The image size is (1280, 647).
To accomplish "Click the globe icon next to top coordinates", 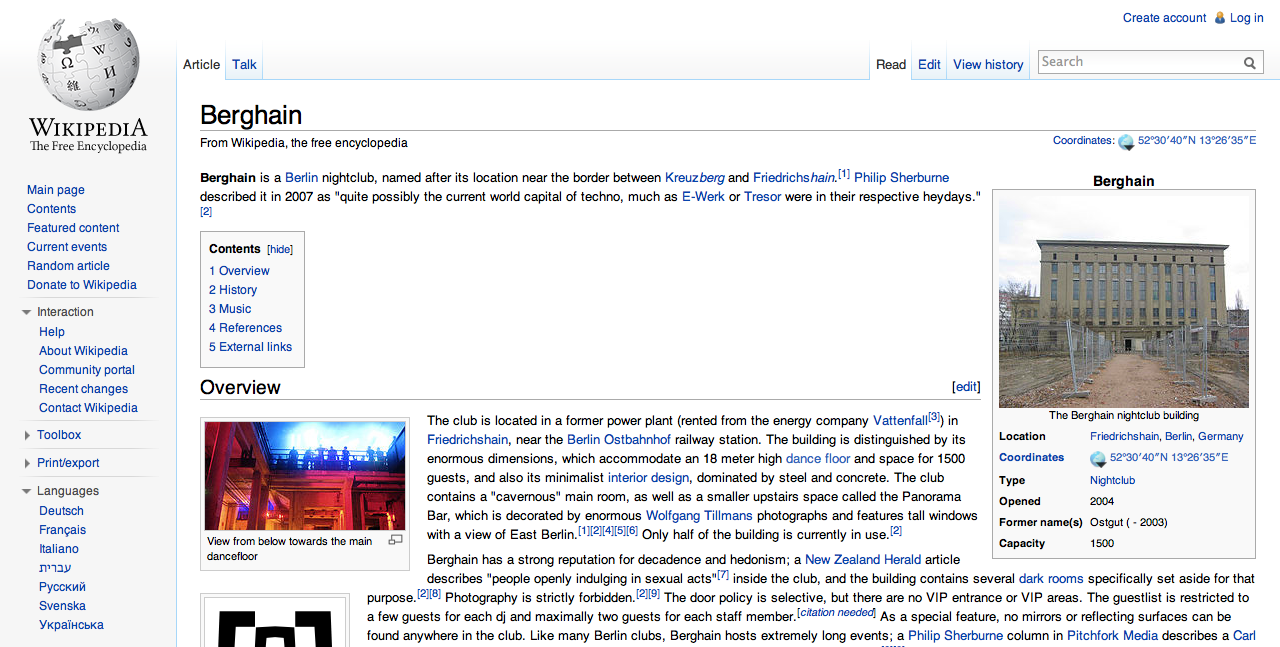I will (x=1126, y=142).
